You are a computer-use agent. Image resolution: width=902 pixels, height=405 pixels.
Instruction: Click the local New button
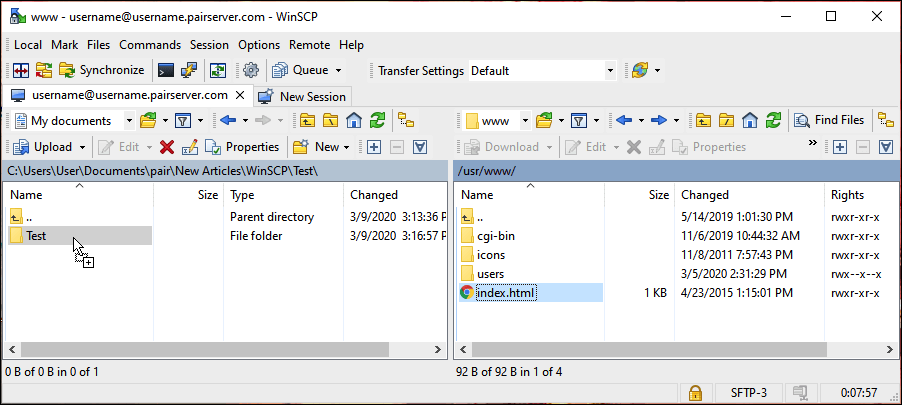pyautogui.click(x=317, y=147)
